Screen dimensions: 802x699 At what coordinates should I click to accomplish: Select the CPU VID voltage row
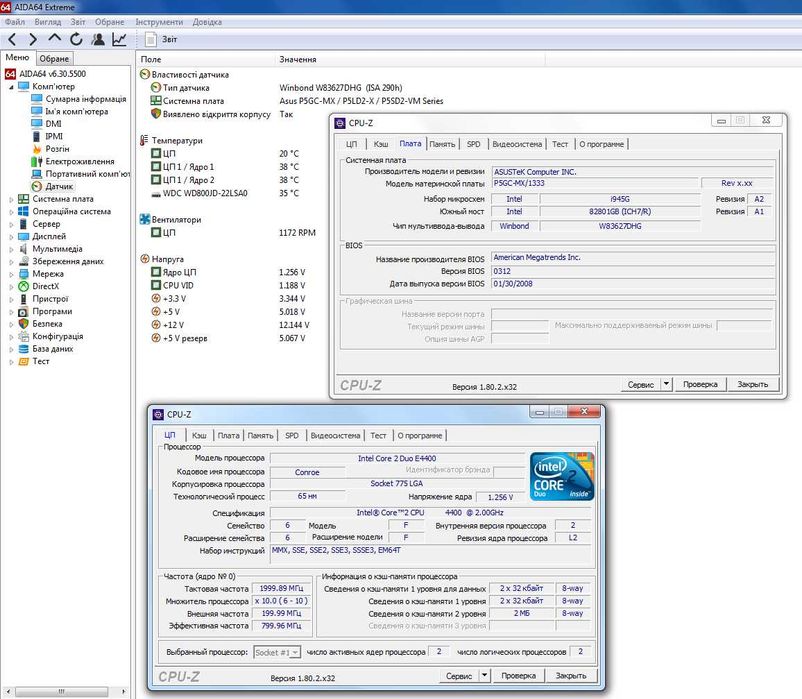click(228, 285)
